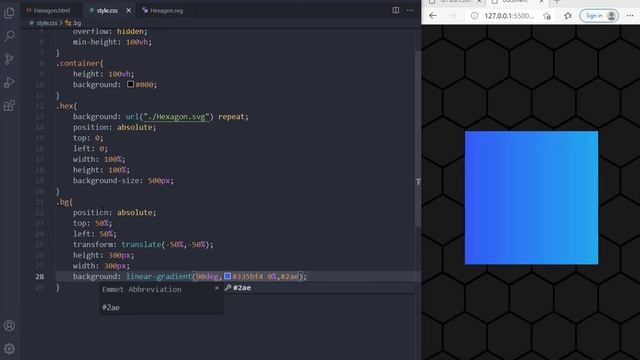The height and width of the screenshot is (360, 640).
Task: Click the translate(-50%,-50%) value
Action: pos(167,244)
